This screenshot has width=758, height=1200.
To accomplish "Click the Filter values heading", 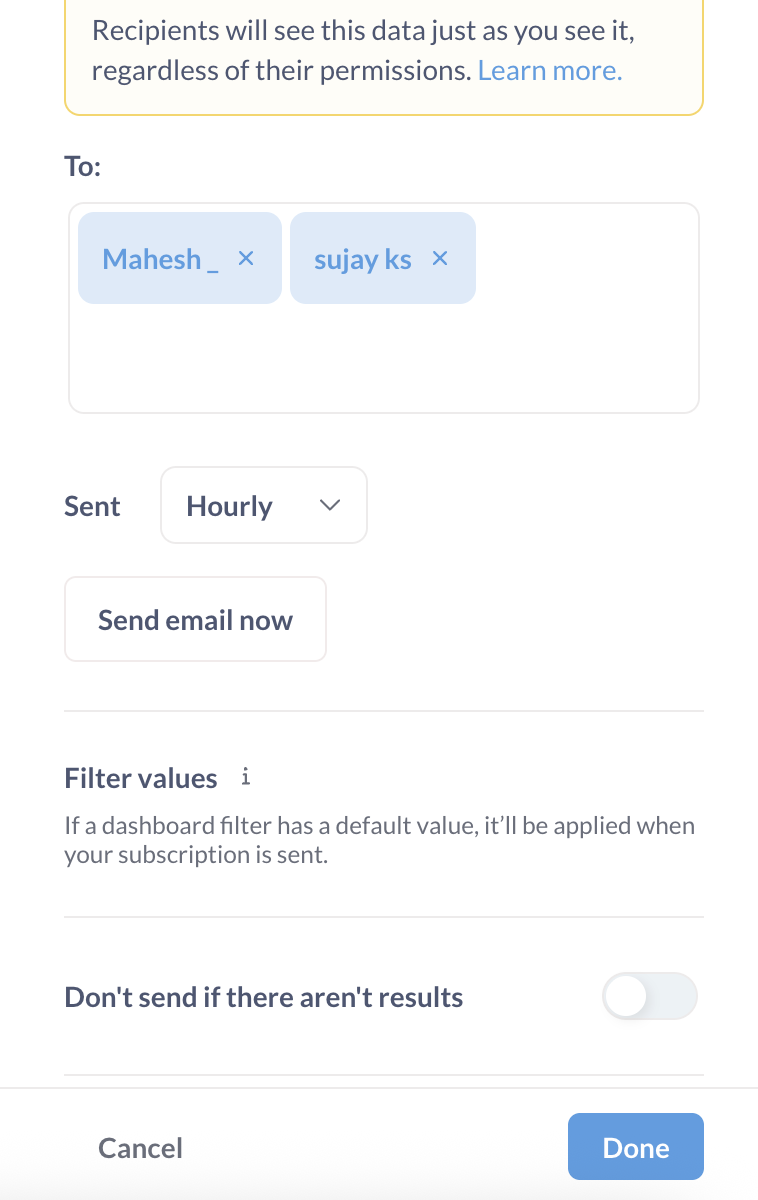I will [140, 778].
